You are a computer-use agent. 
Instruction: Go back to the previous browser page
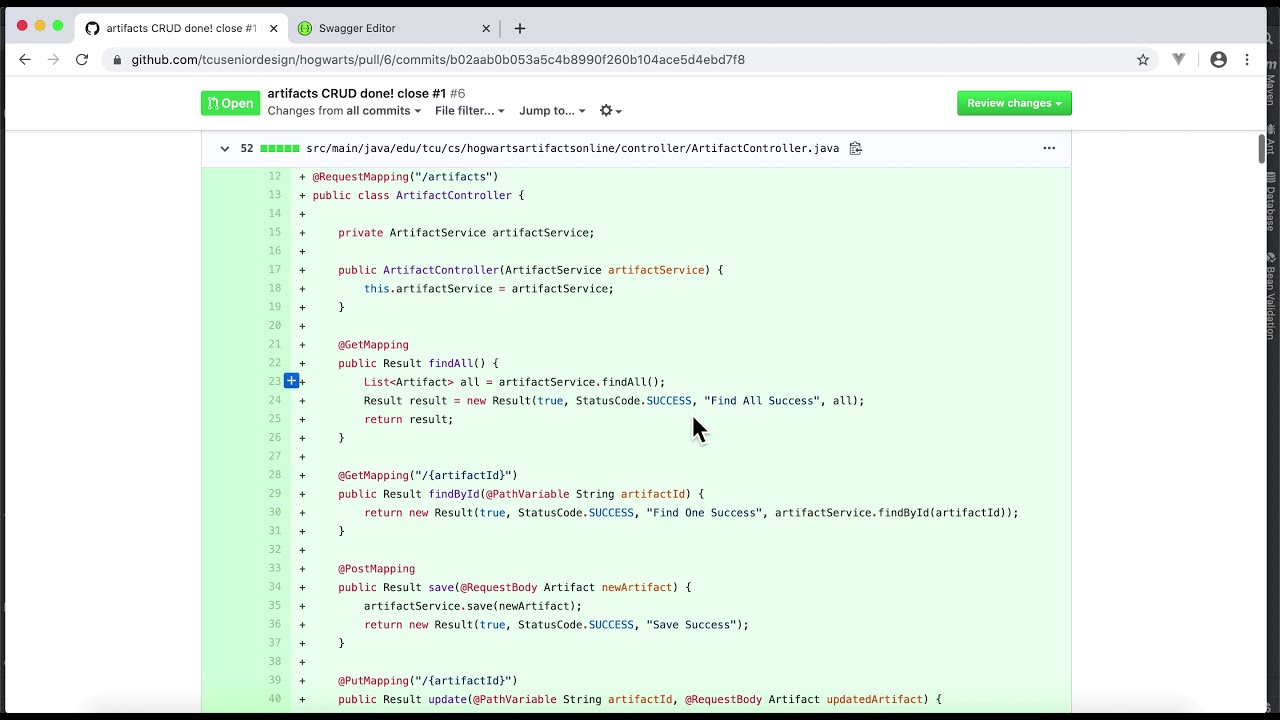[25, 60]
